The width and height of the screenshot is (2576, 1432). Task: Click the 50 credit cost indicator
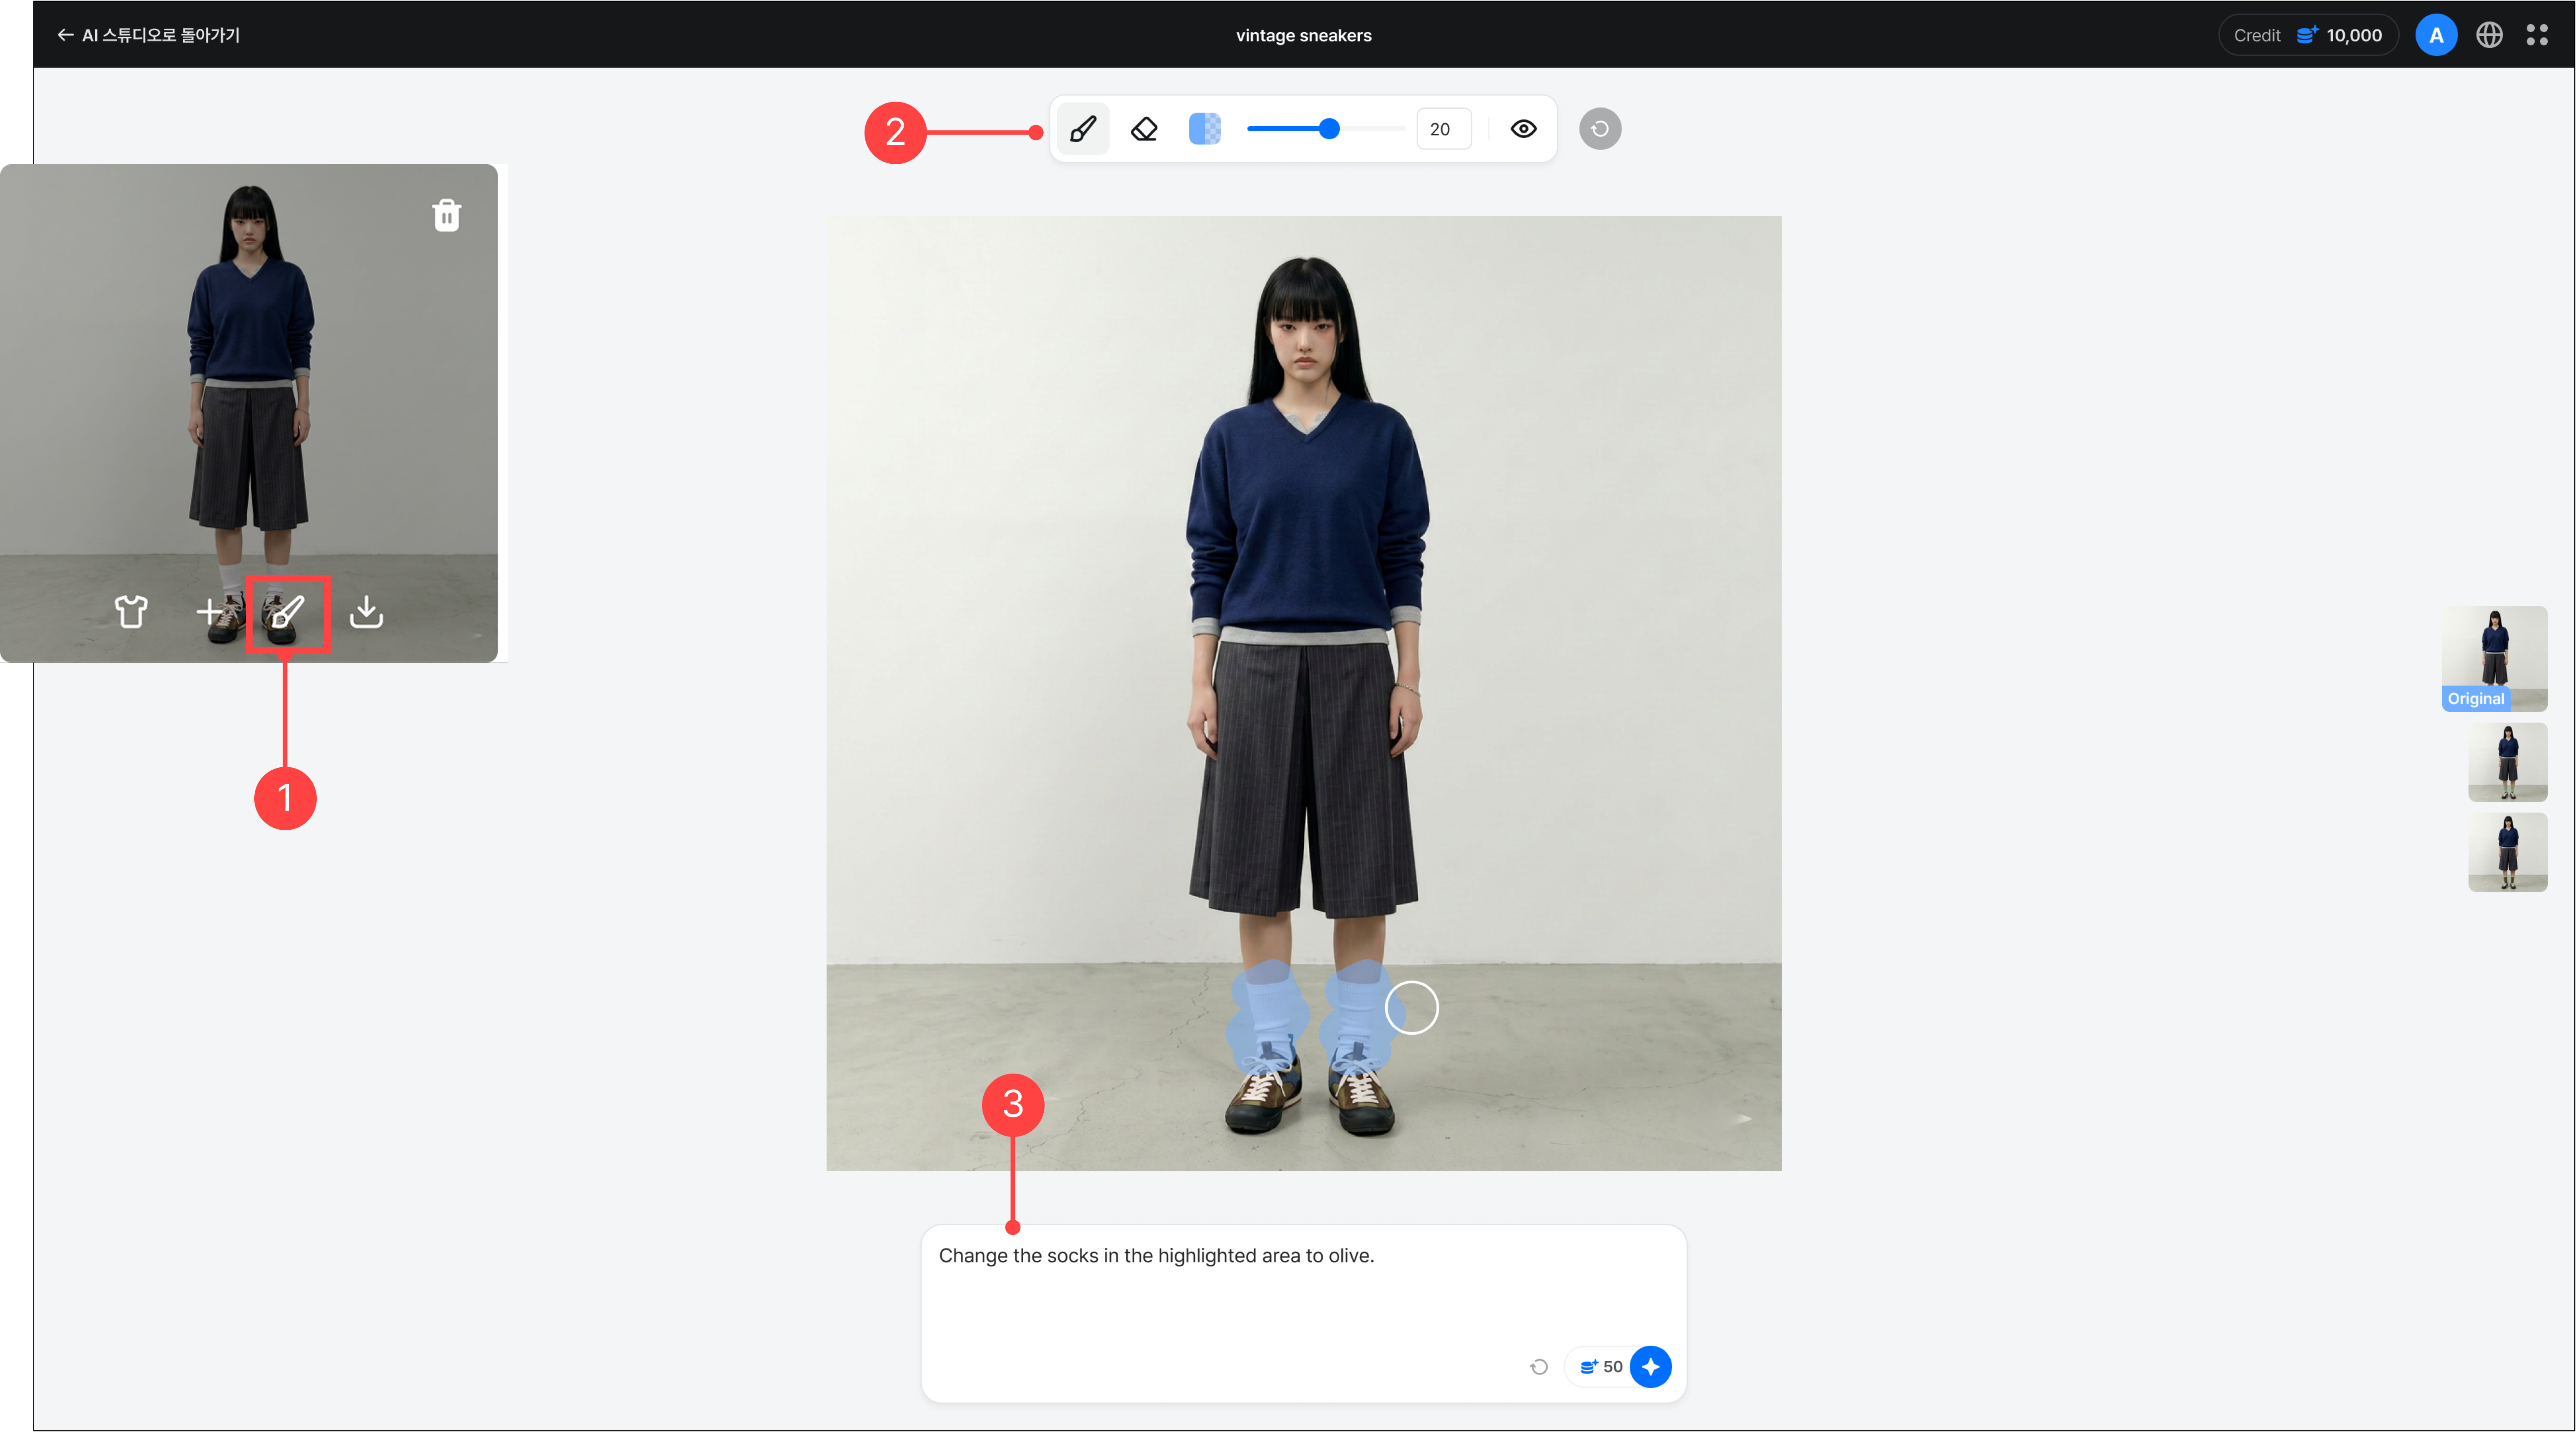1601,1367
